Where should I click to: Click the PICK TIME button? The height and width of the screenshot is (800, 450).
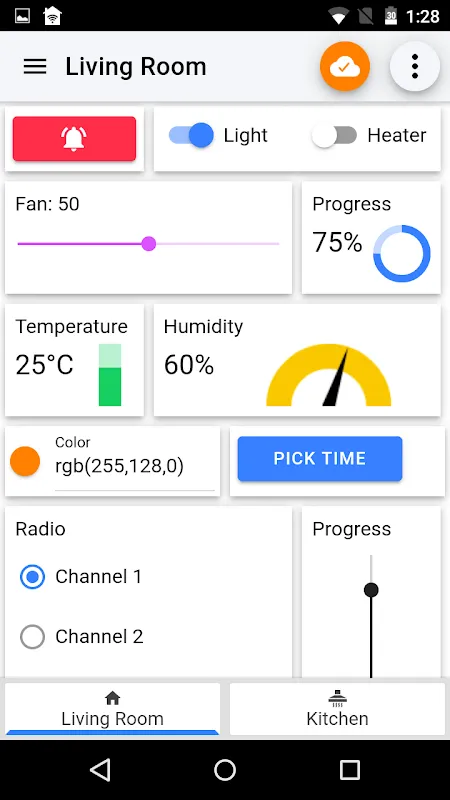tap(320, 458)
